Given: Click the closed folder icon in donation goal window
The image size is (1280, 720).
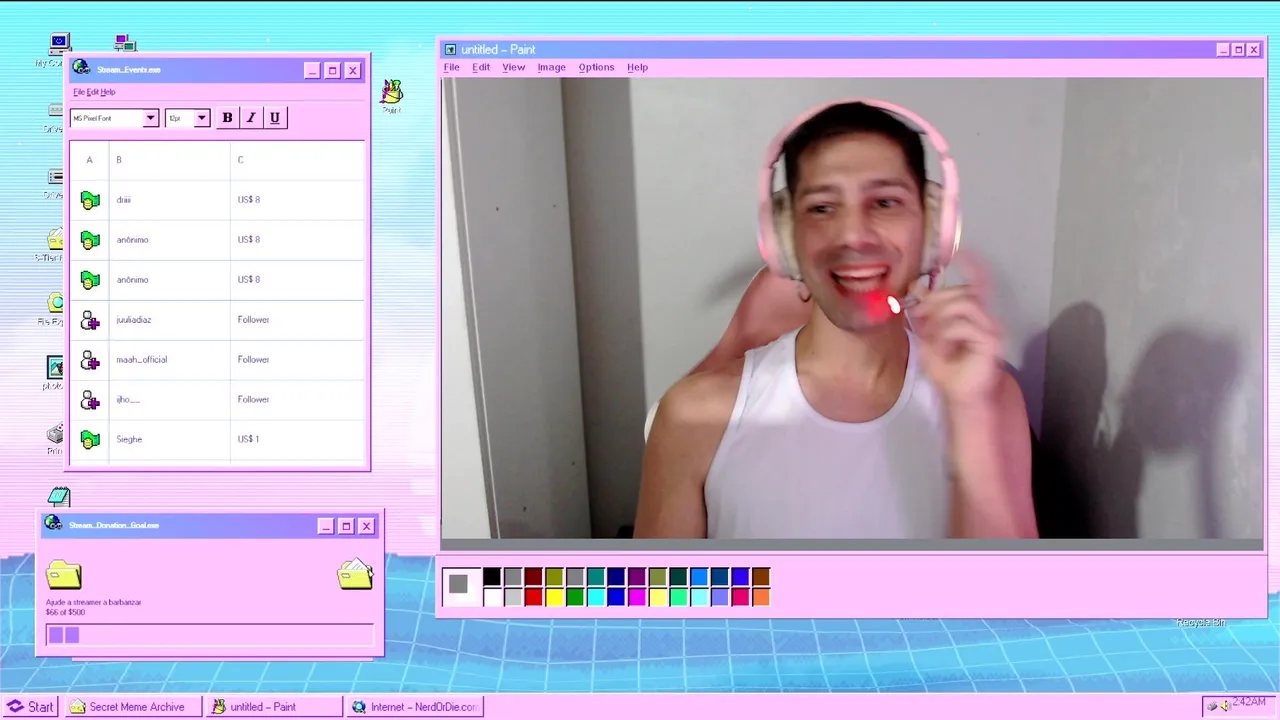Looking at the screenshot, I should click(x=64, y=574).
